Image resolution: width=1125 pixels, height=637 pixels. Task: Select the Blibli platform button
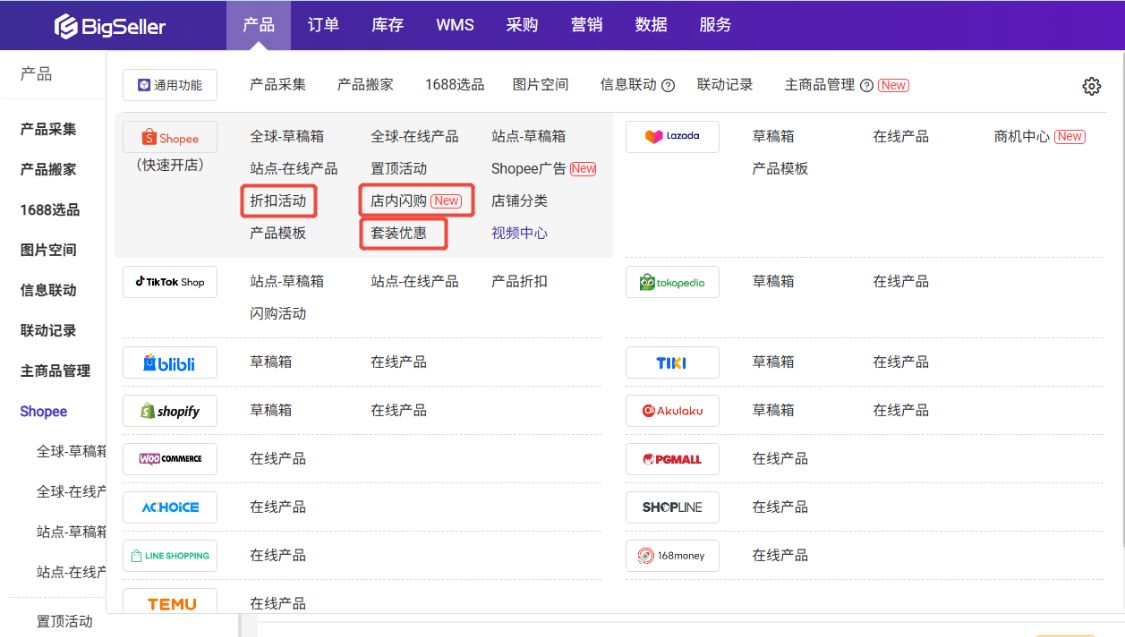(170, 363)
